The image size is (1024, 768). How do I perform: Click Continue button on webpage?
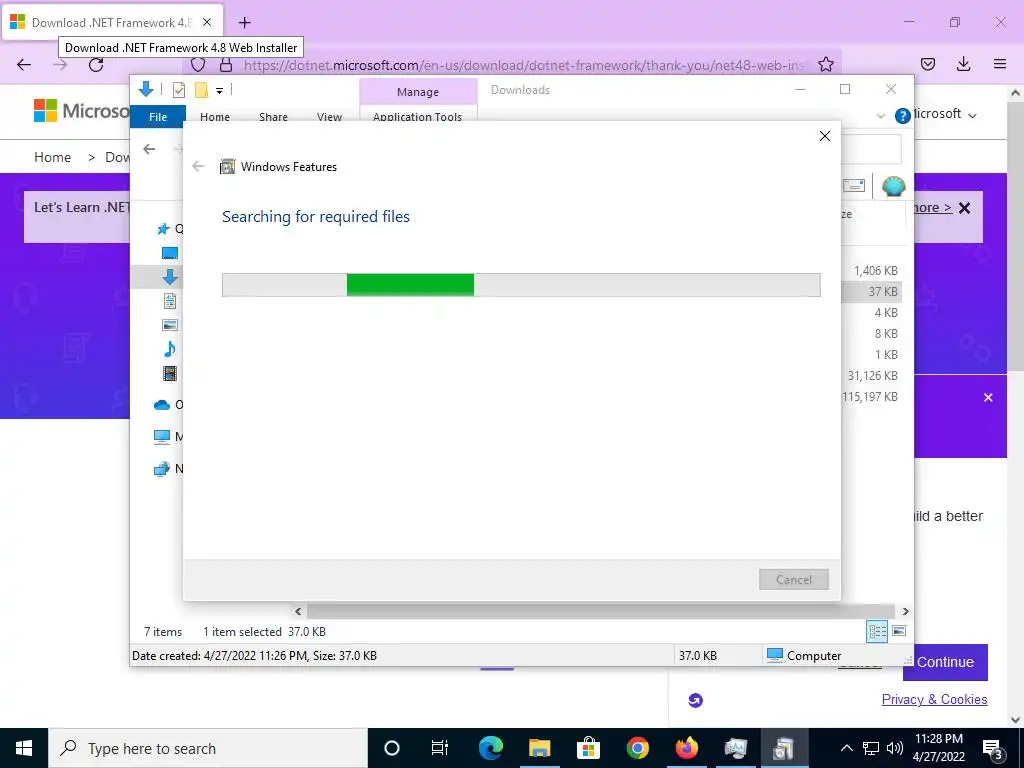click(x=945, y=662)
